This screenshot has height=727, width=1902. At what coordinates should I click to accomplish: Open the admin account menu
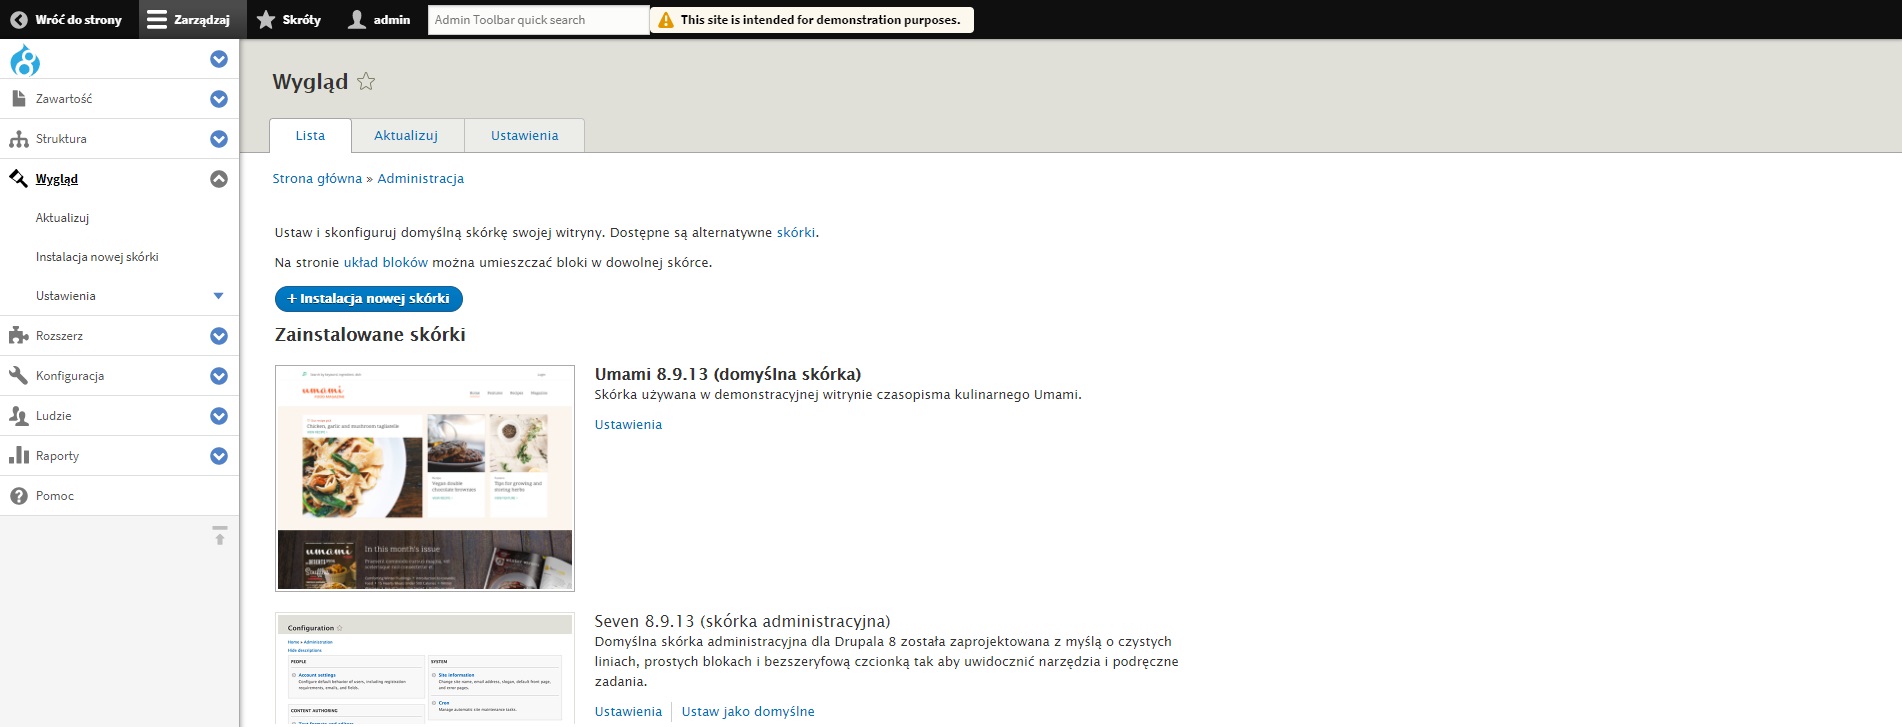point(379,20)
